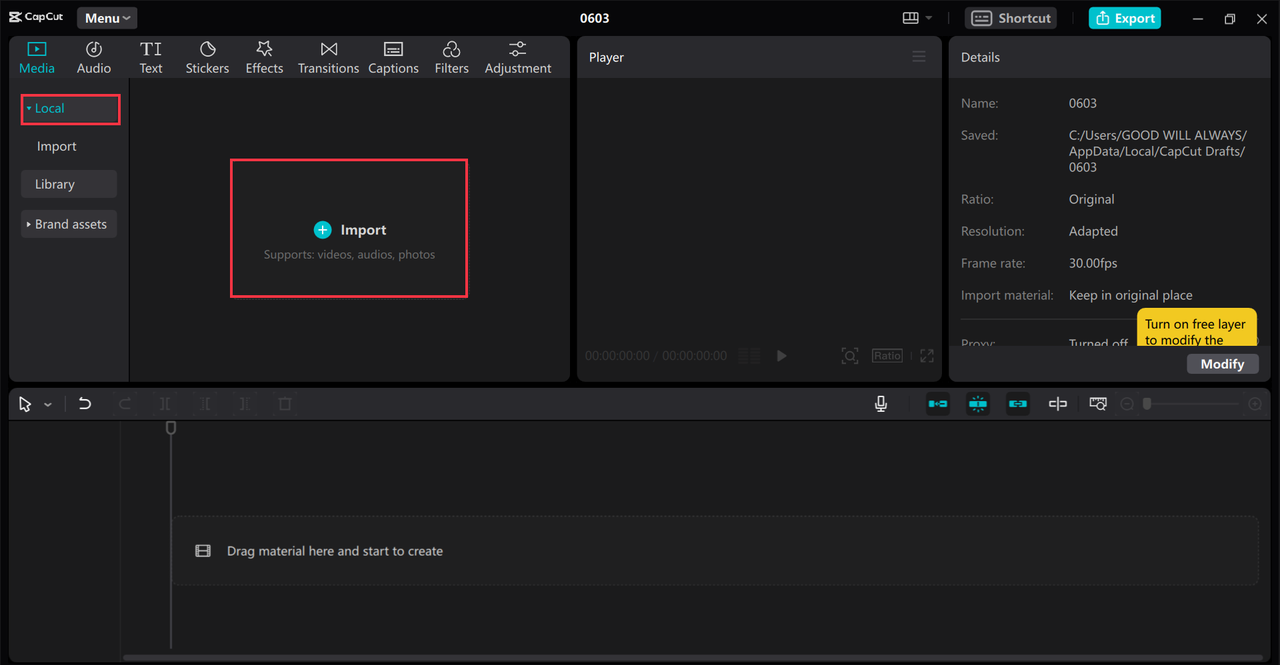Click the player timecode display

coord(656,356)
